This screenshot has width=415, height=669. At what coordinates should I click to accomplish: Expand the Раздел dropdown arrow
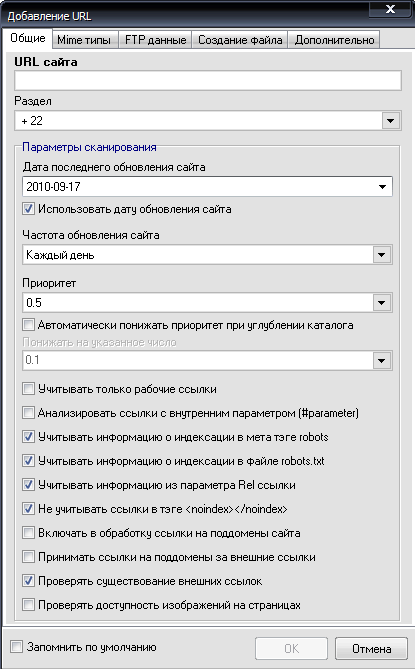[390, 121]
